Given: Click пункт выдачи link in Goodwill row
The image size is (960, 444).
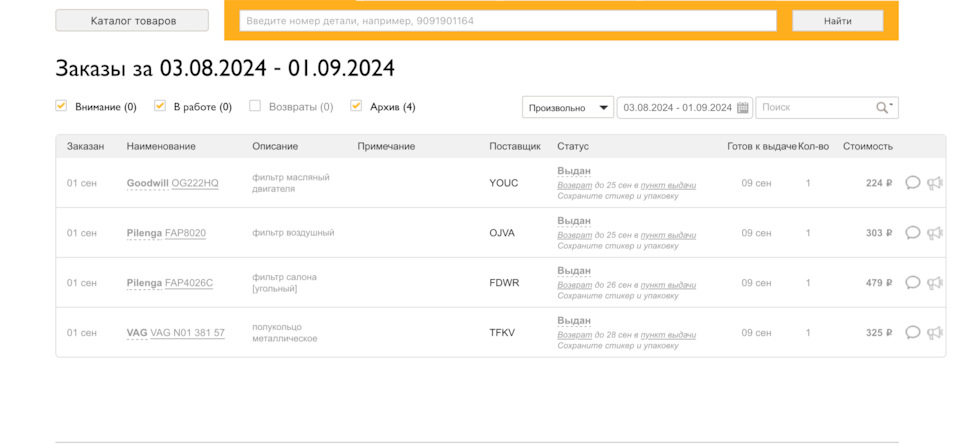Looking at the screenshot, I should point(668,186).
